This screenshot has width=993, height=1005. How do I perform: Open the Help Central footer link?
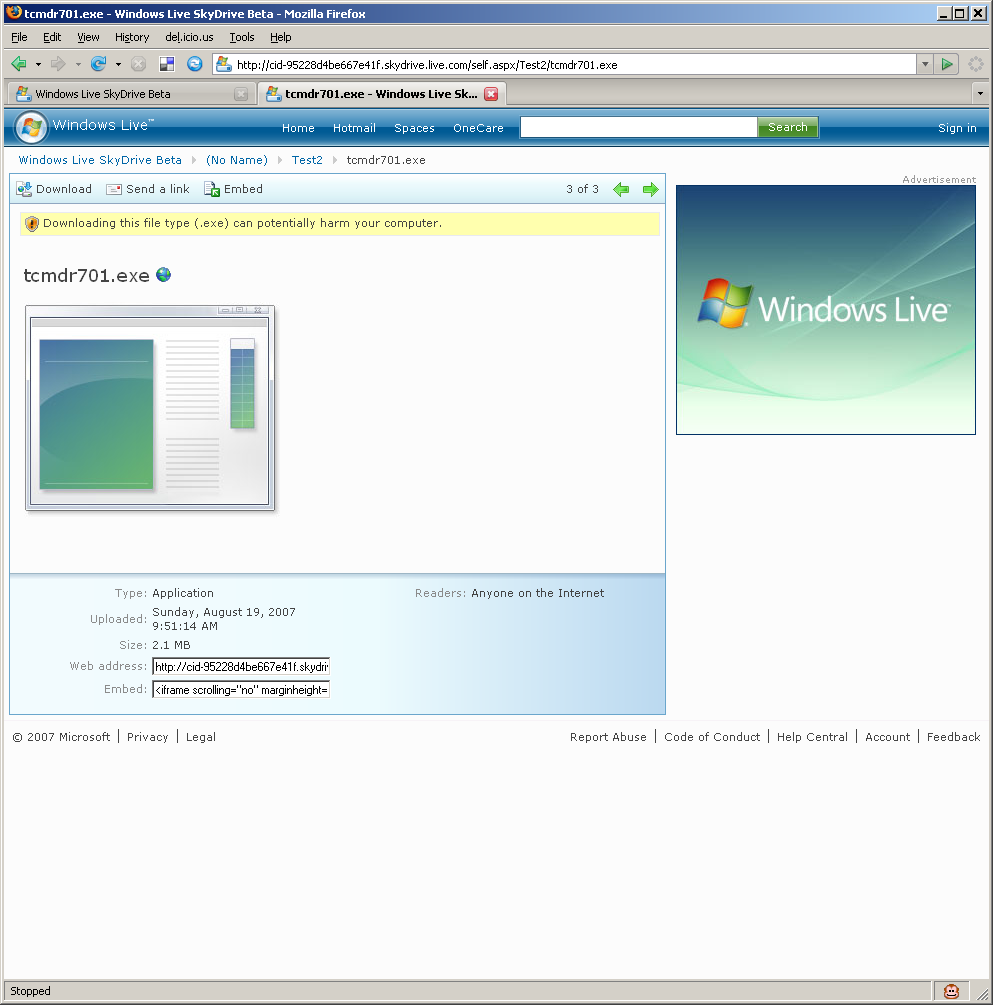[812, 737]
